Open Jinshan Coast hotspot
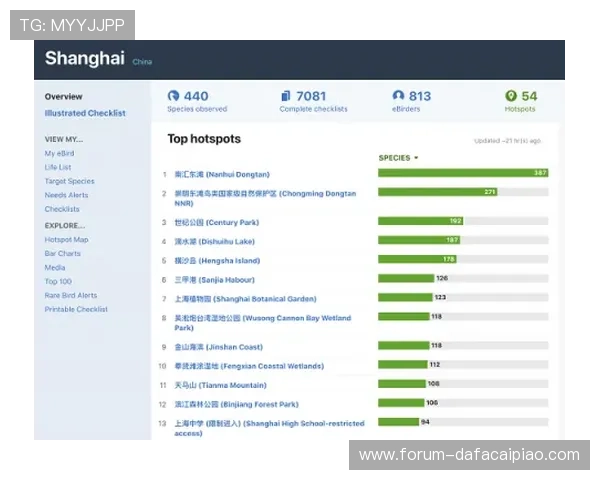The image size is (600, 480). [x=218, y=347]
